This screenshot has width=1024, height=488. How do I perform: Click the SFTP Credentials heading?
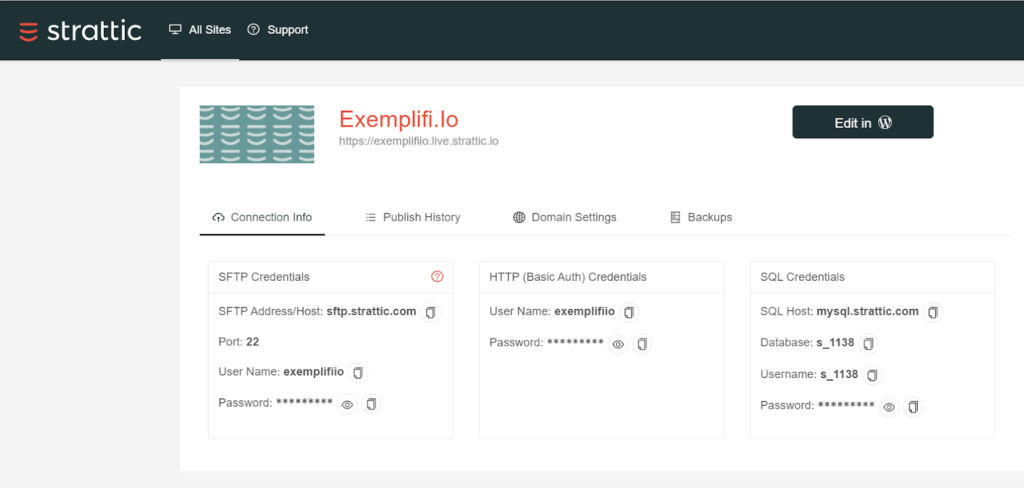(264, 277)
